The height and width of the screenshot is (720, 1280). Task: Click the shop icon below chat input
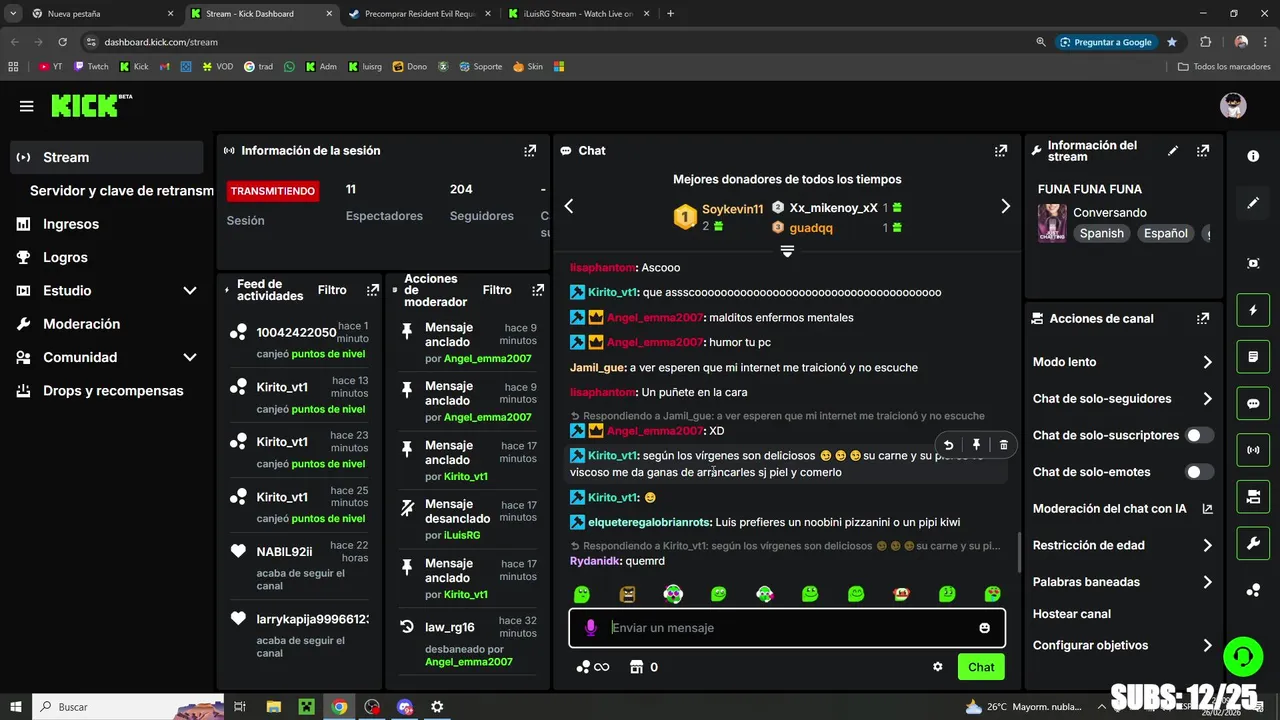click(635, 667)
